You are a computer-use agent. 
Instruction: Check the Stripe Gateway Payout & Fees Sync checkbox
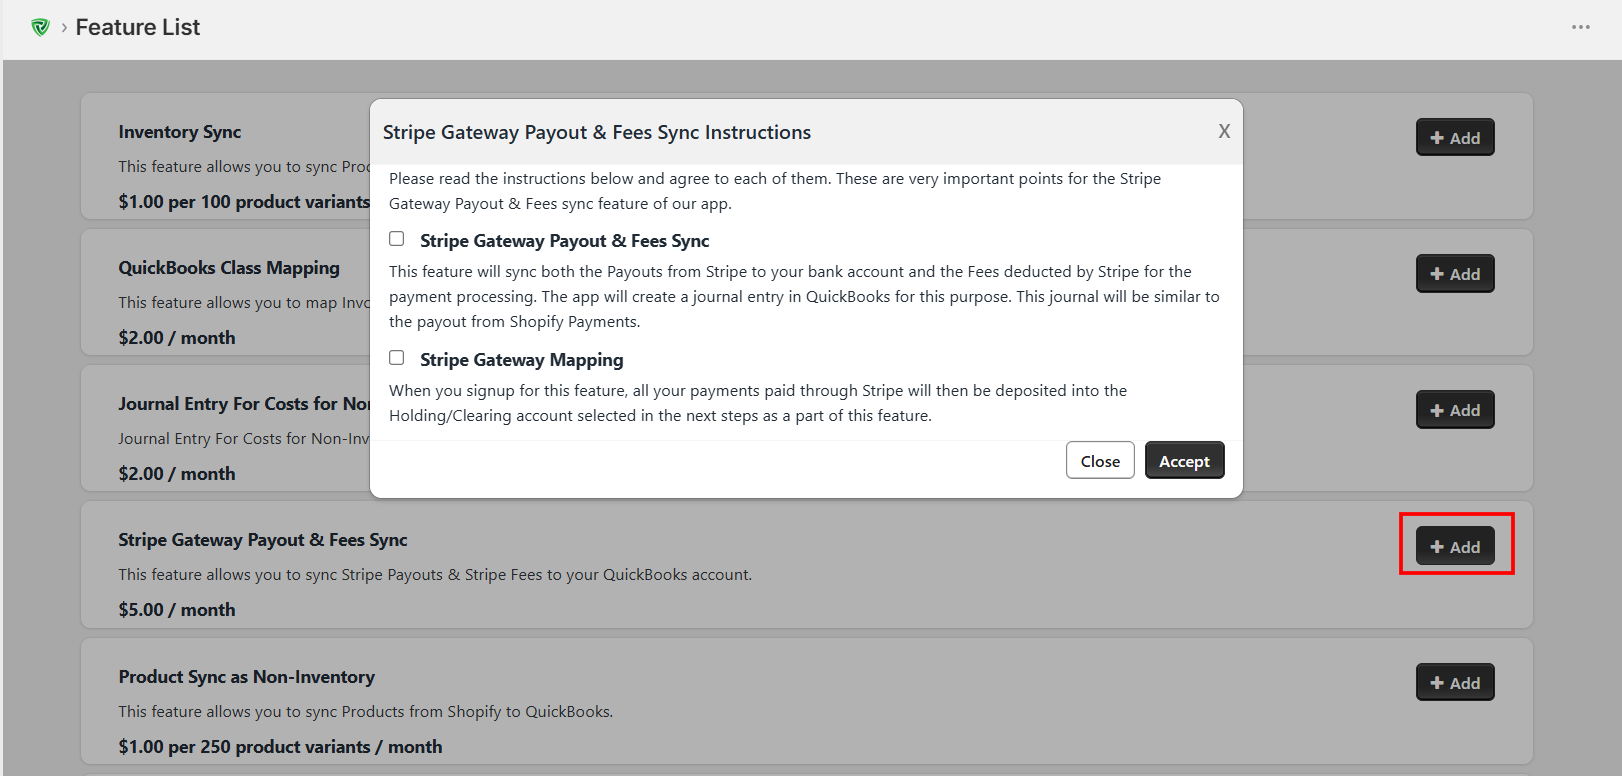tap(397, 239)
